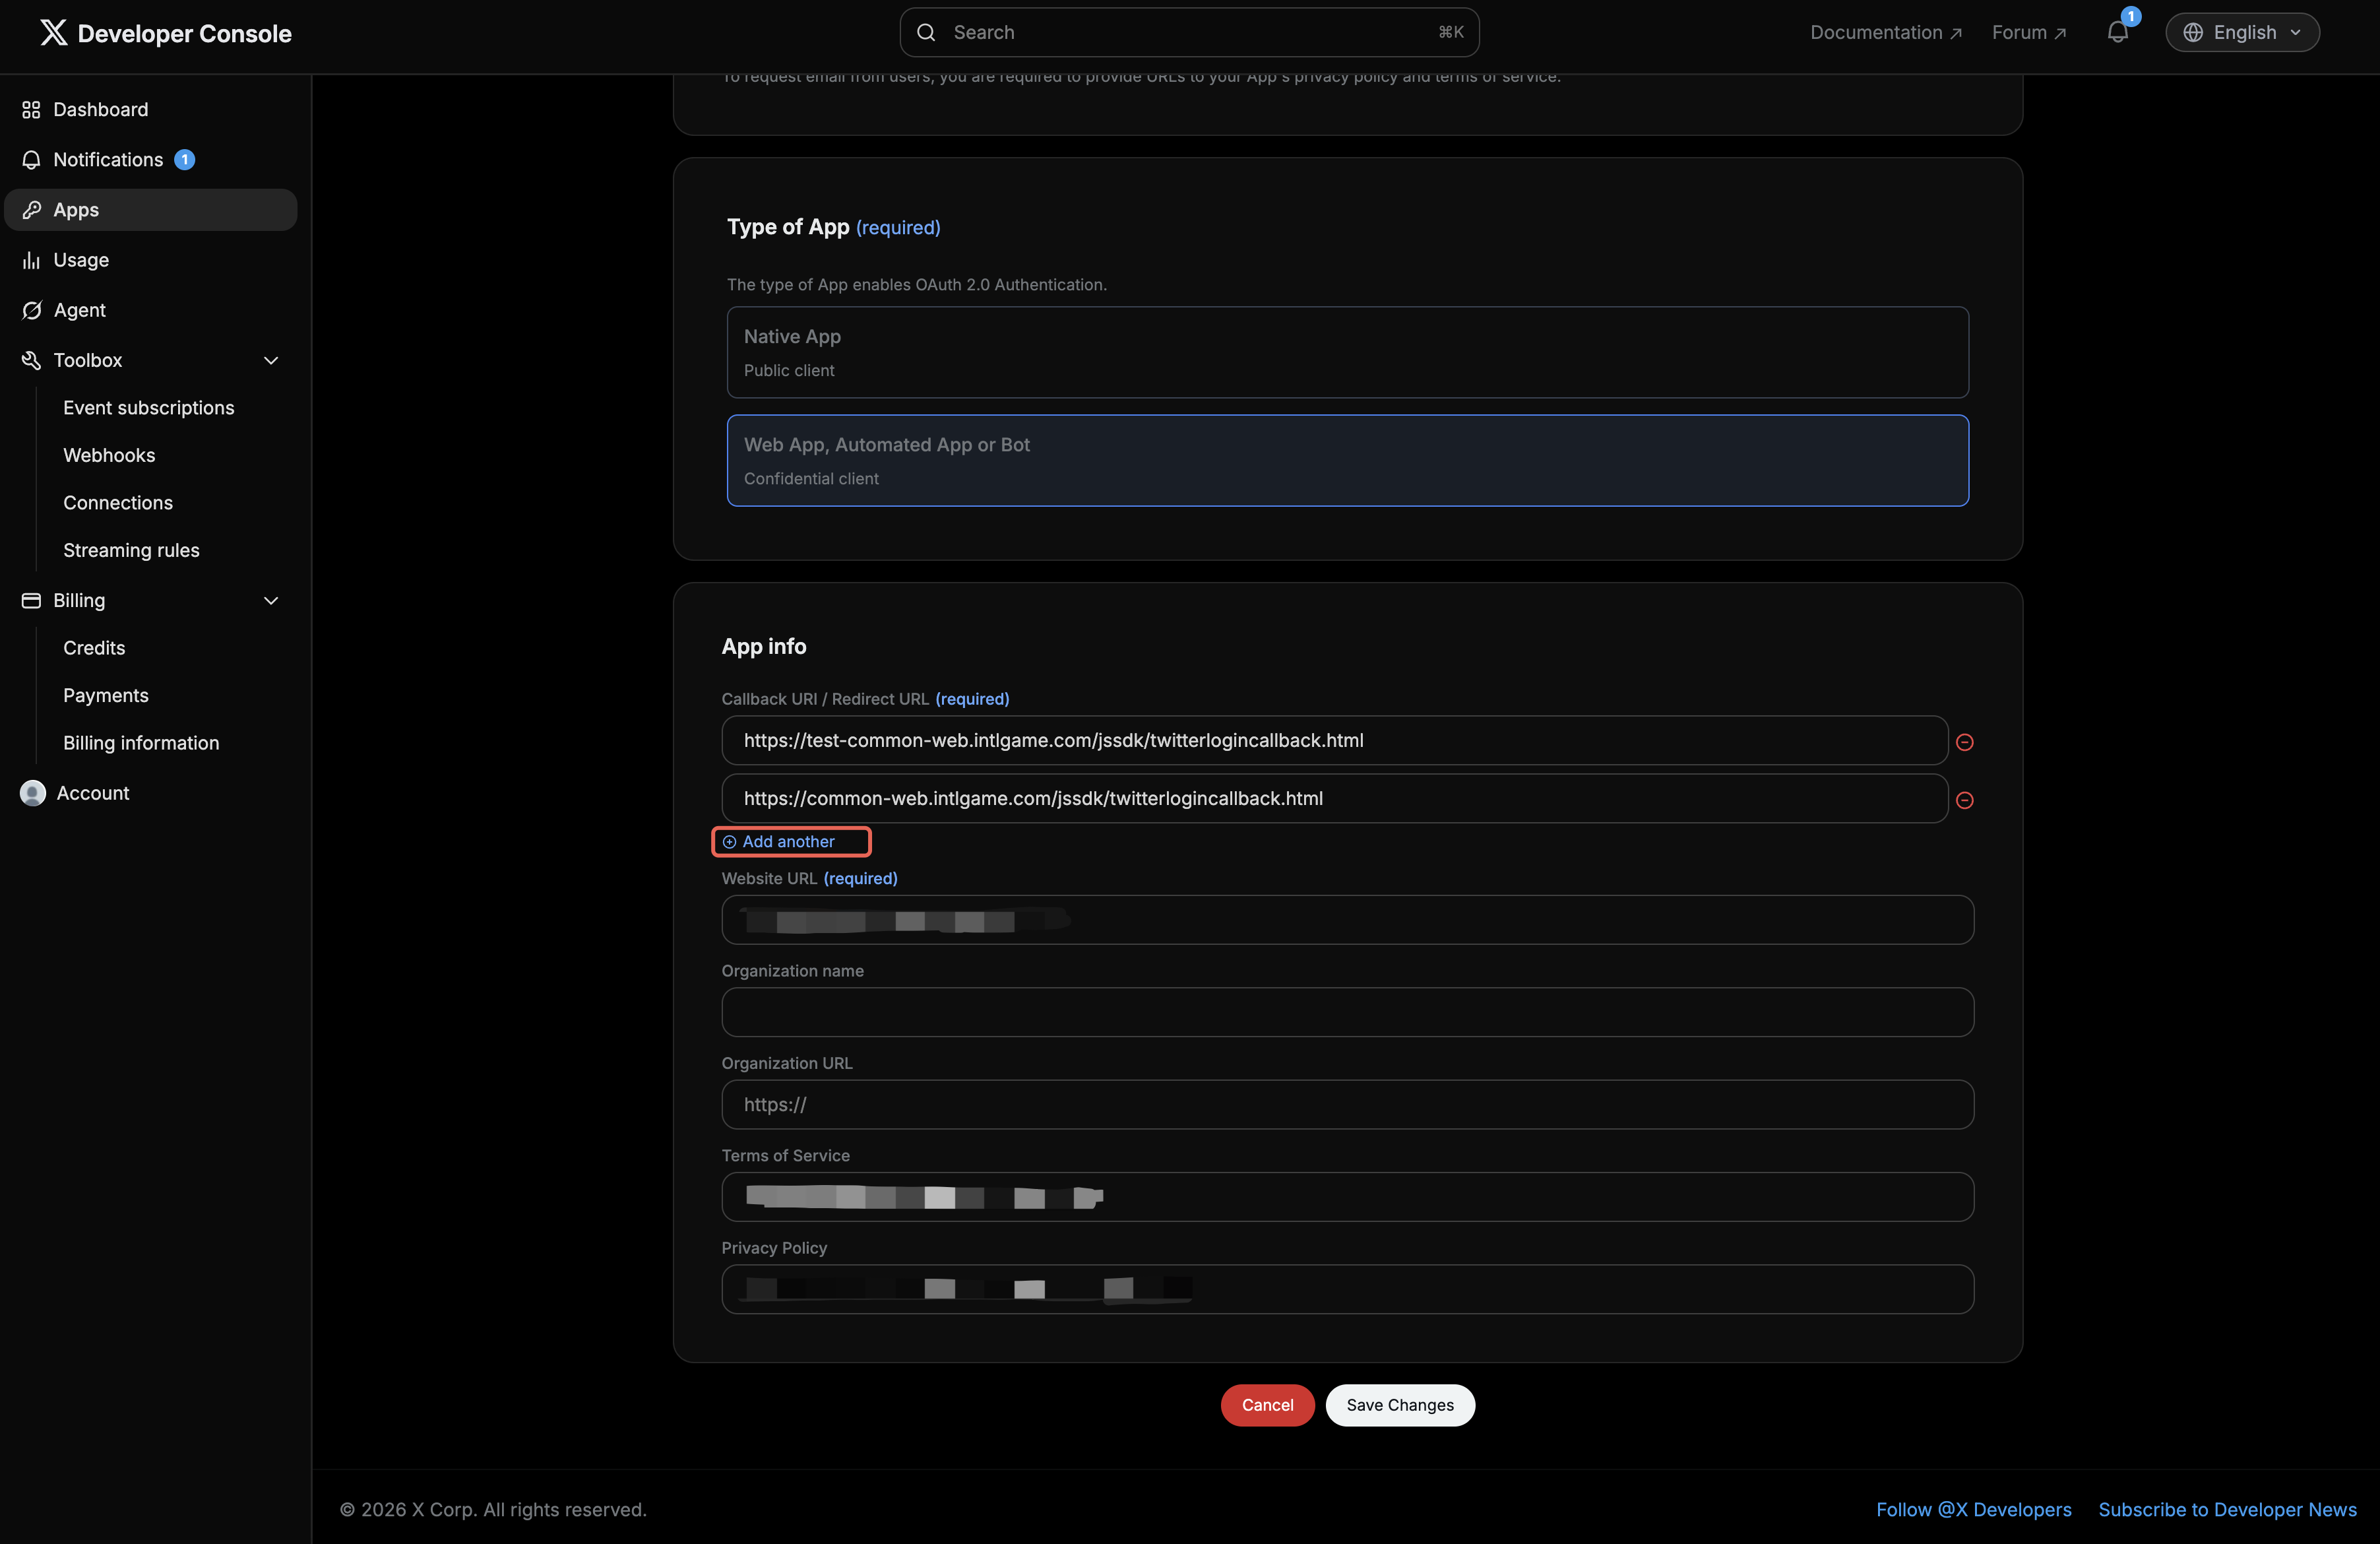The height and width of the screenshot is (1544, 2380).
Task: Click the Notifications bell sidebar icon
Action: point(31,160)
